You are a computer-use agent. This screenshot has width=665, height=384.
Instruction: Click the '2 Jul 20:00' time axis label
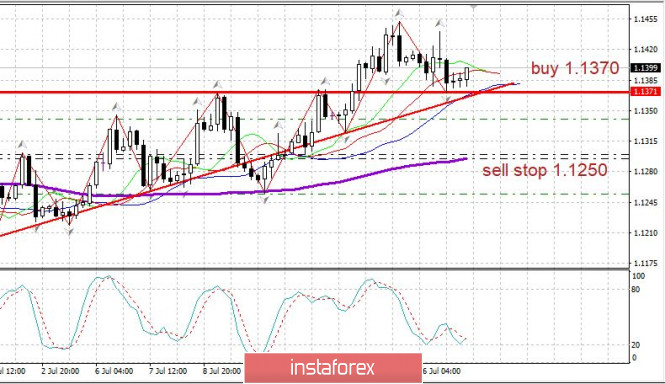(x=60, y=371)
